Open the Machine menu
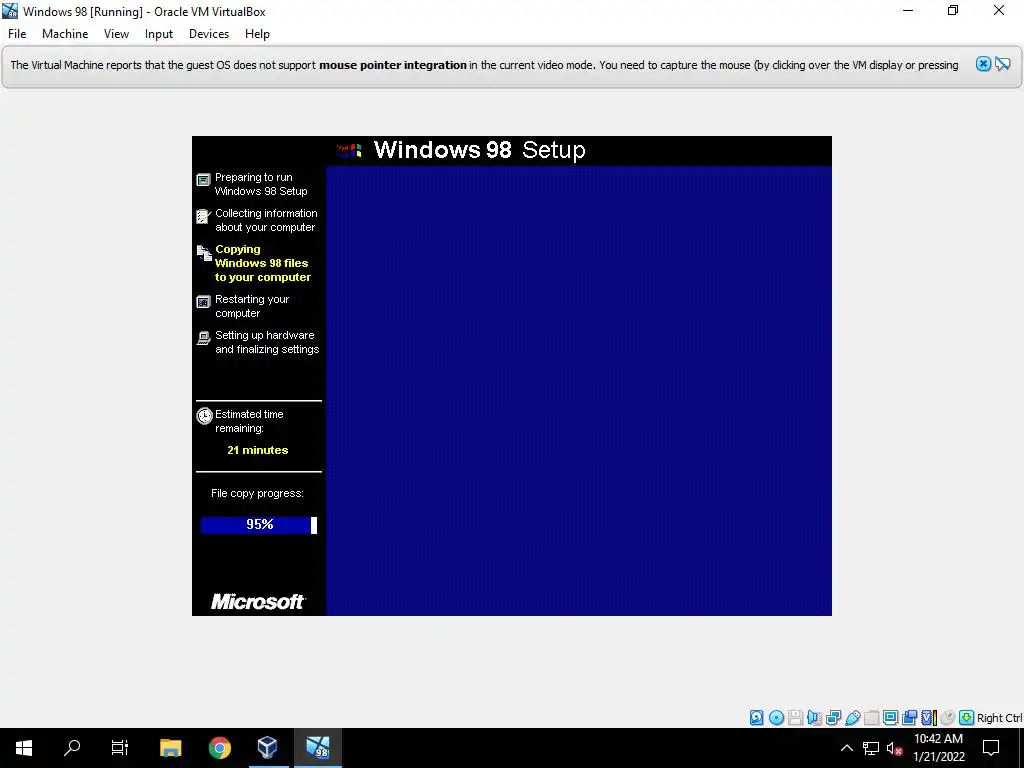This screenshot has height=768, width=1024. 65,34
